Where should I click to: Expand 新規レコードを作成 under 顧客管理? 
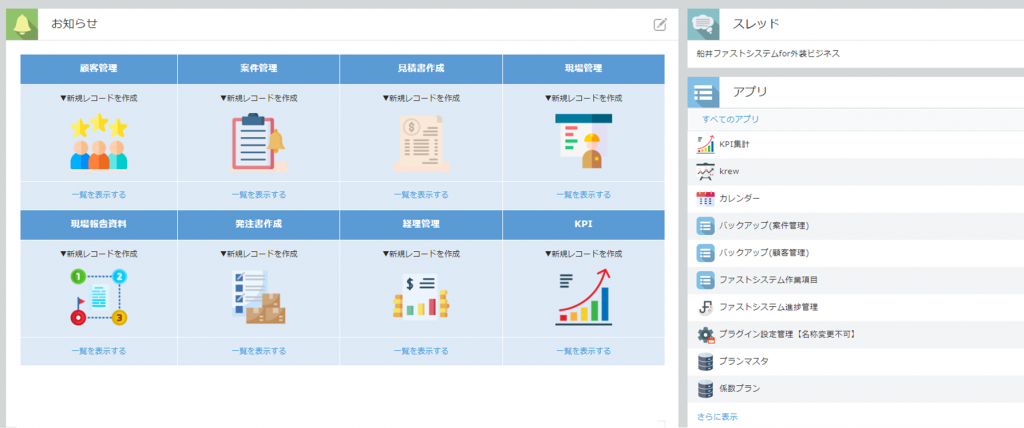click(x=99, y=98)
